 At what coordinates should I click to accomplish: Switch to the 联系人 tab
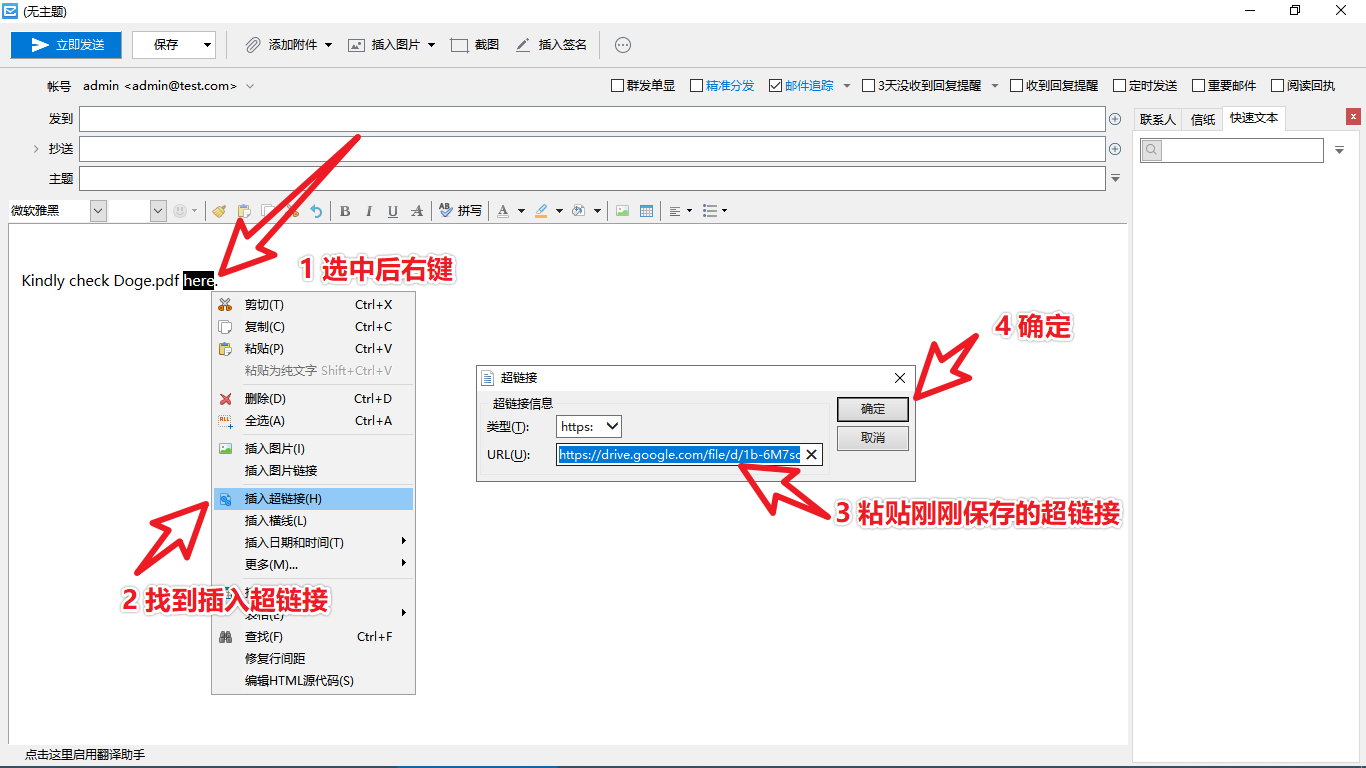[1158, 119]
